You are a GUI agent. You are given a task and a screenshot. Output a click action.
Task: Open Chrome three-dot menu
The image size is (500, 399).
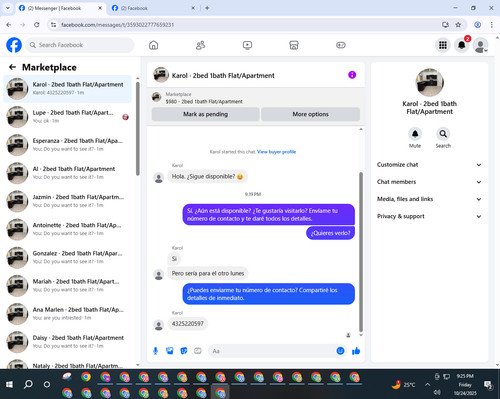click(492, 25)
